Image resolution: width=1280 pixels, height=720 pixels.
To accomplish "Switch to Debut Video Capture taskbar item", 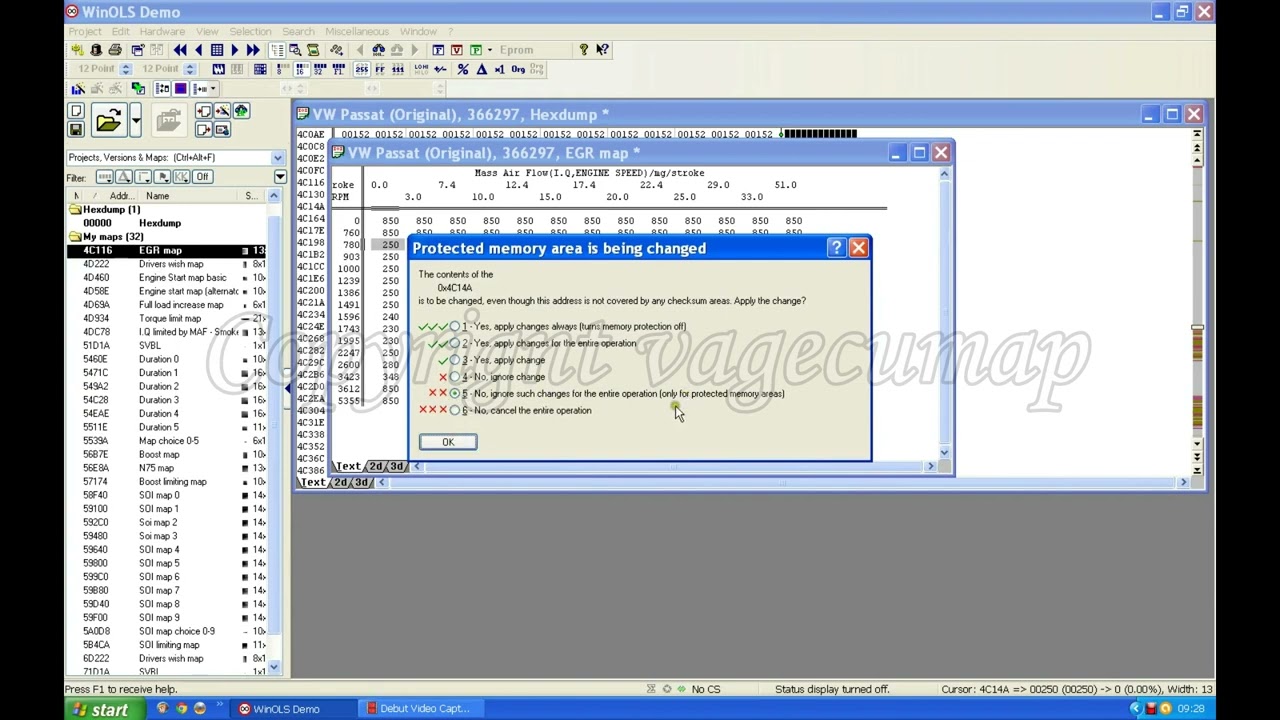I will point(420,709).
